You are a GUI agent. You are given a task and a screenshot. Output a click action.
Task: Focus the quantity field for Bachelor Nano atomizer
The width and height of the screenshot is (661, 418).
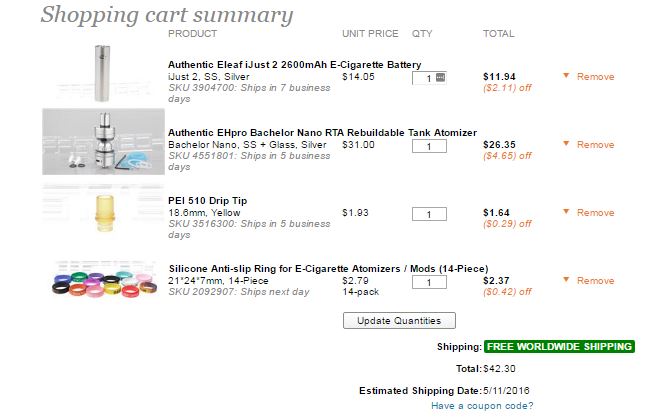[x=429, y=146]
